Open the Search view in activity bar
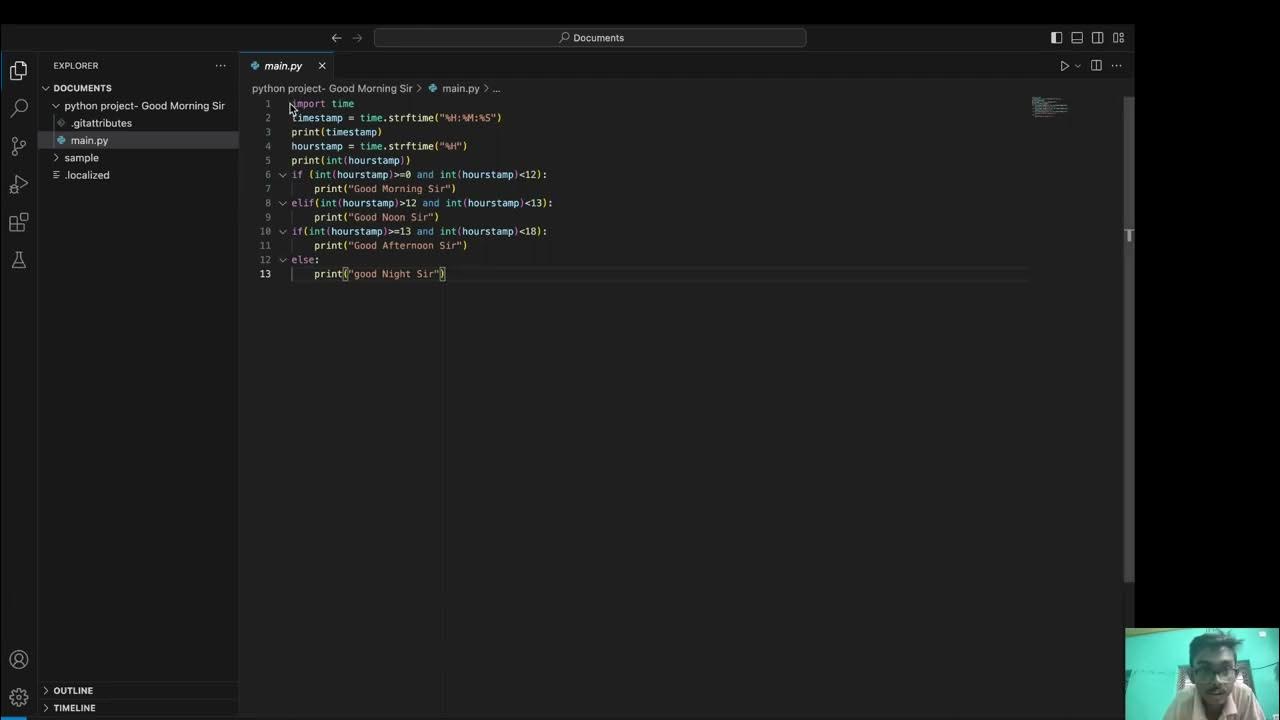Viewport: 1280px width, 720px height. coord(18,108)
